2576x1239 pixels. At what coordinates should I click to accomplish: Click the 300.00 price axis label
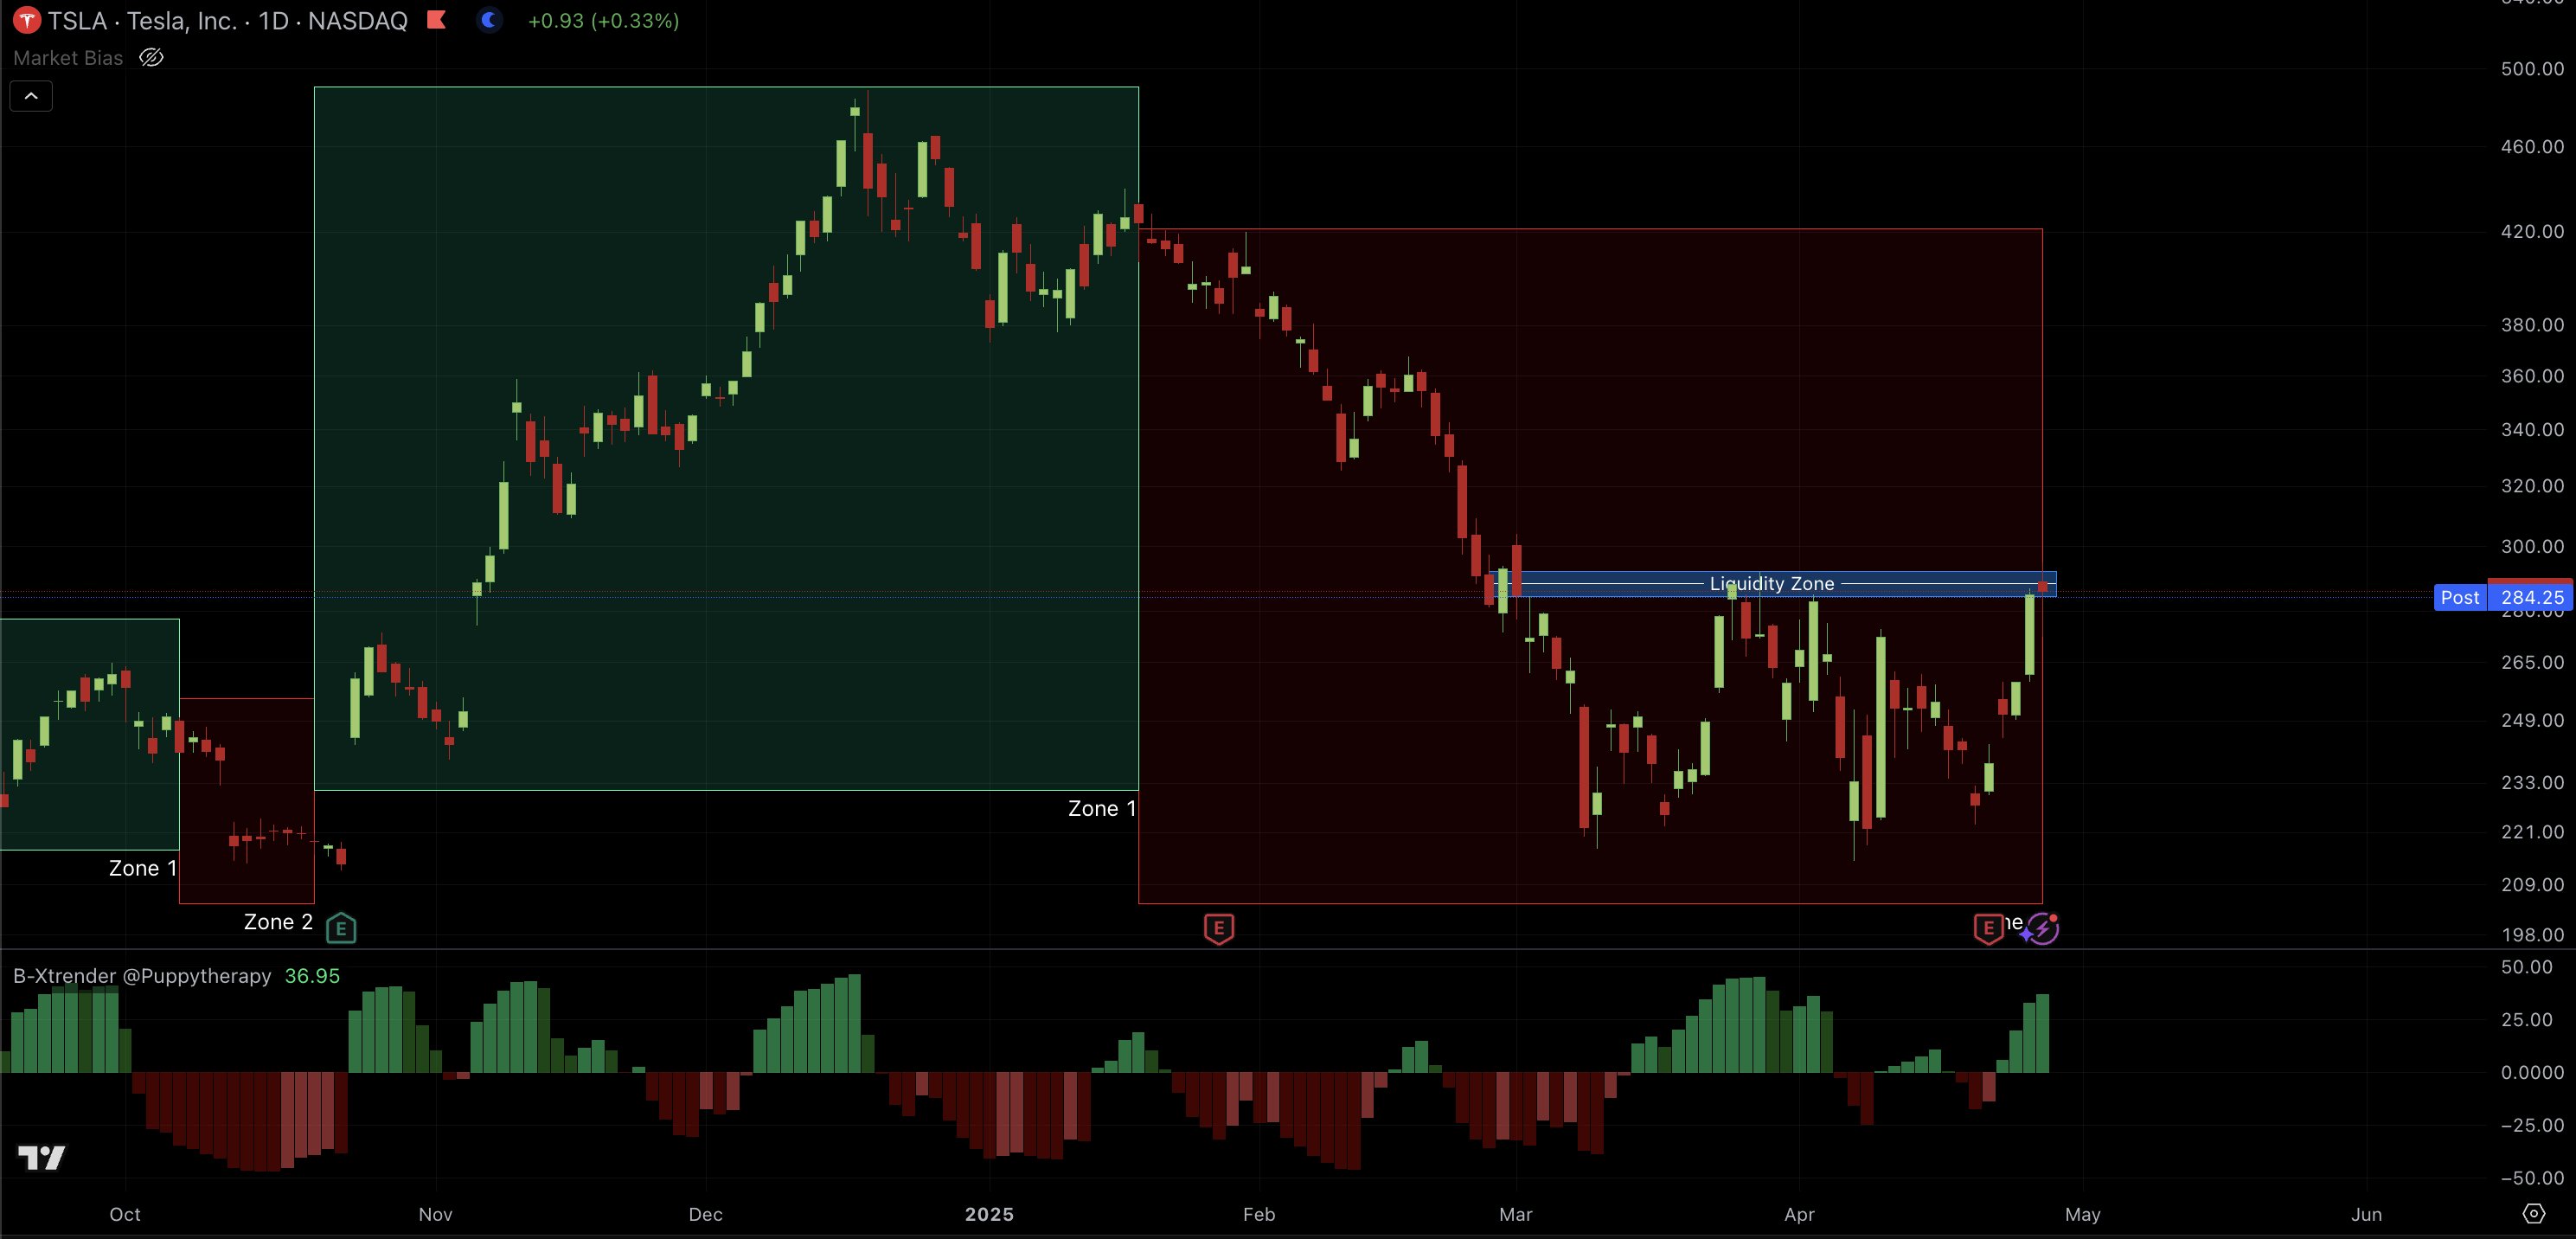tap(2532, 547)
